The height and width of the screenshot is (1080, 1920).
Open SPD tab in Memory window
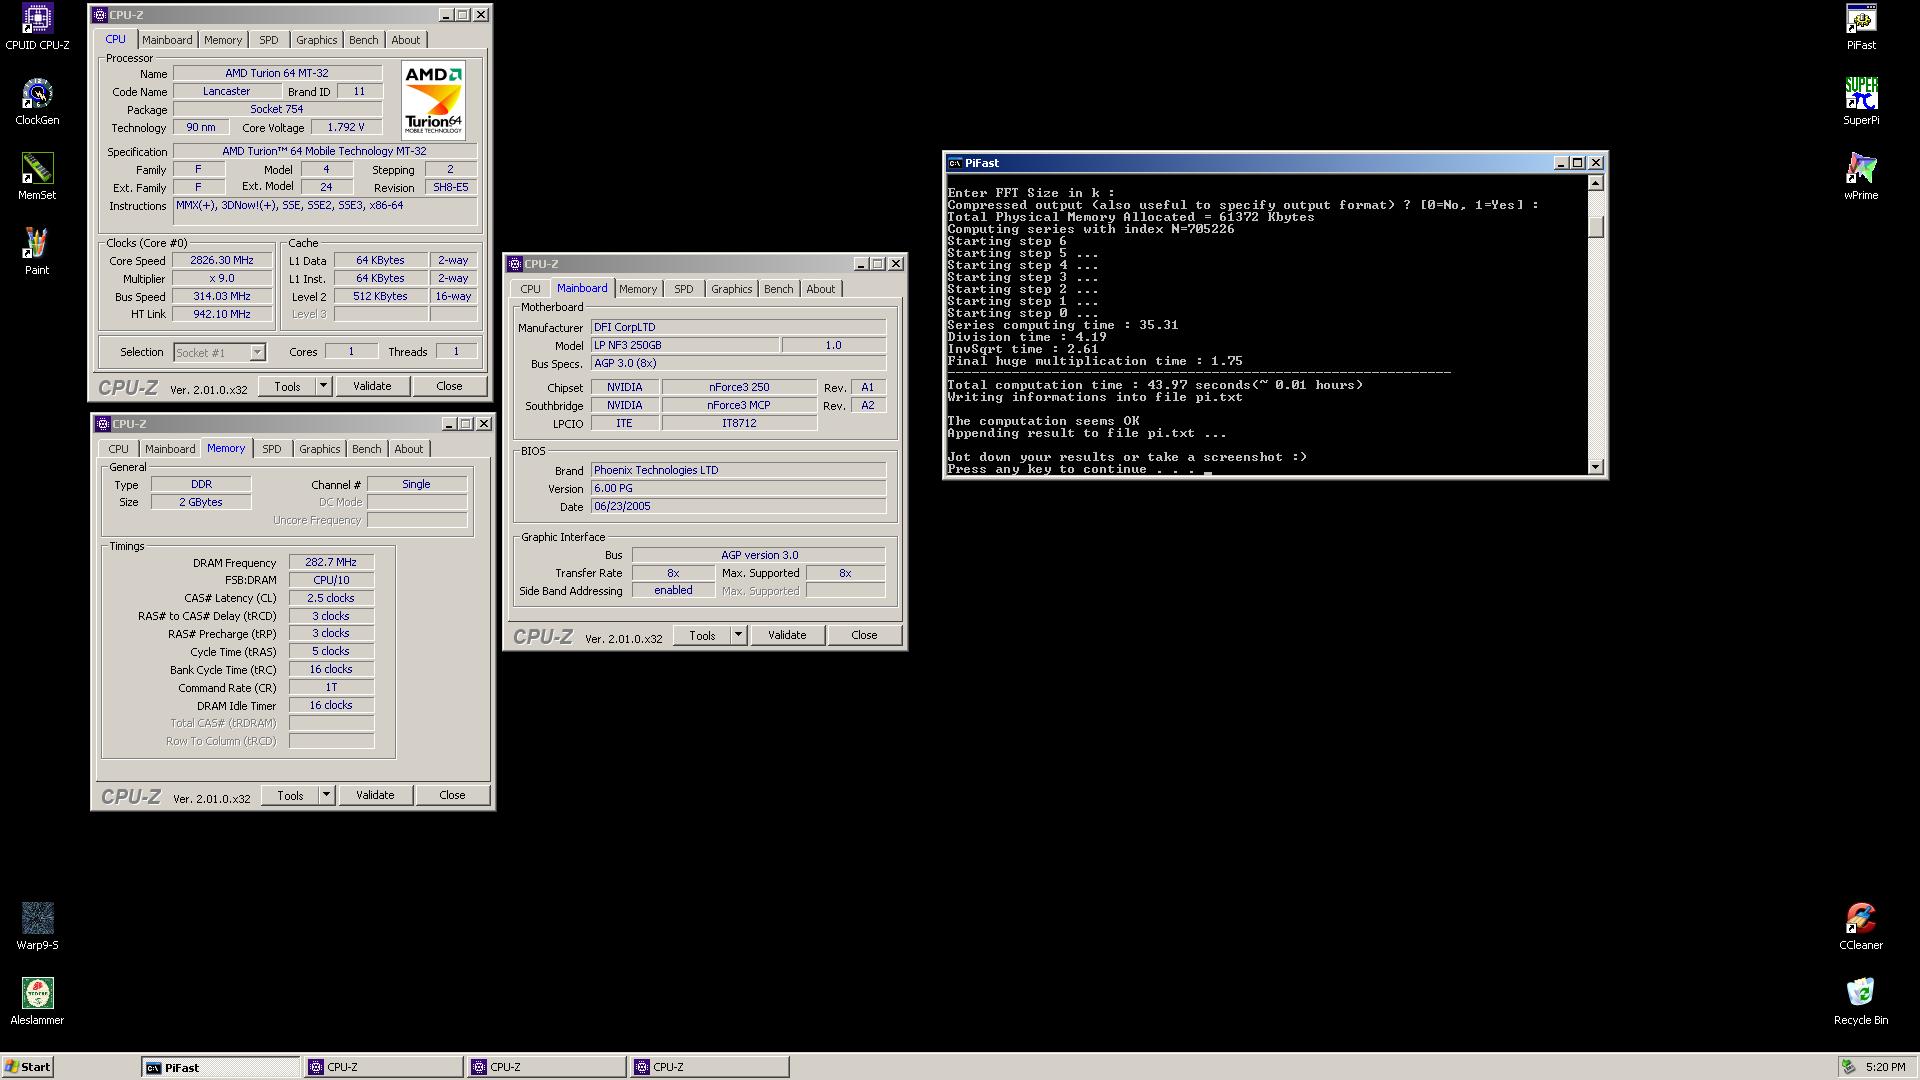[x=272, y=449]
